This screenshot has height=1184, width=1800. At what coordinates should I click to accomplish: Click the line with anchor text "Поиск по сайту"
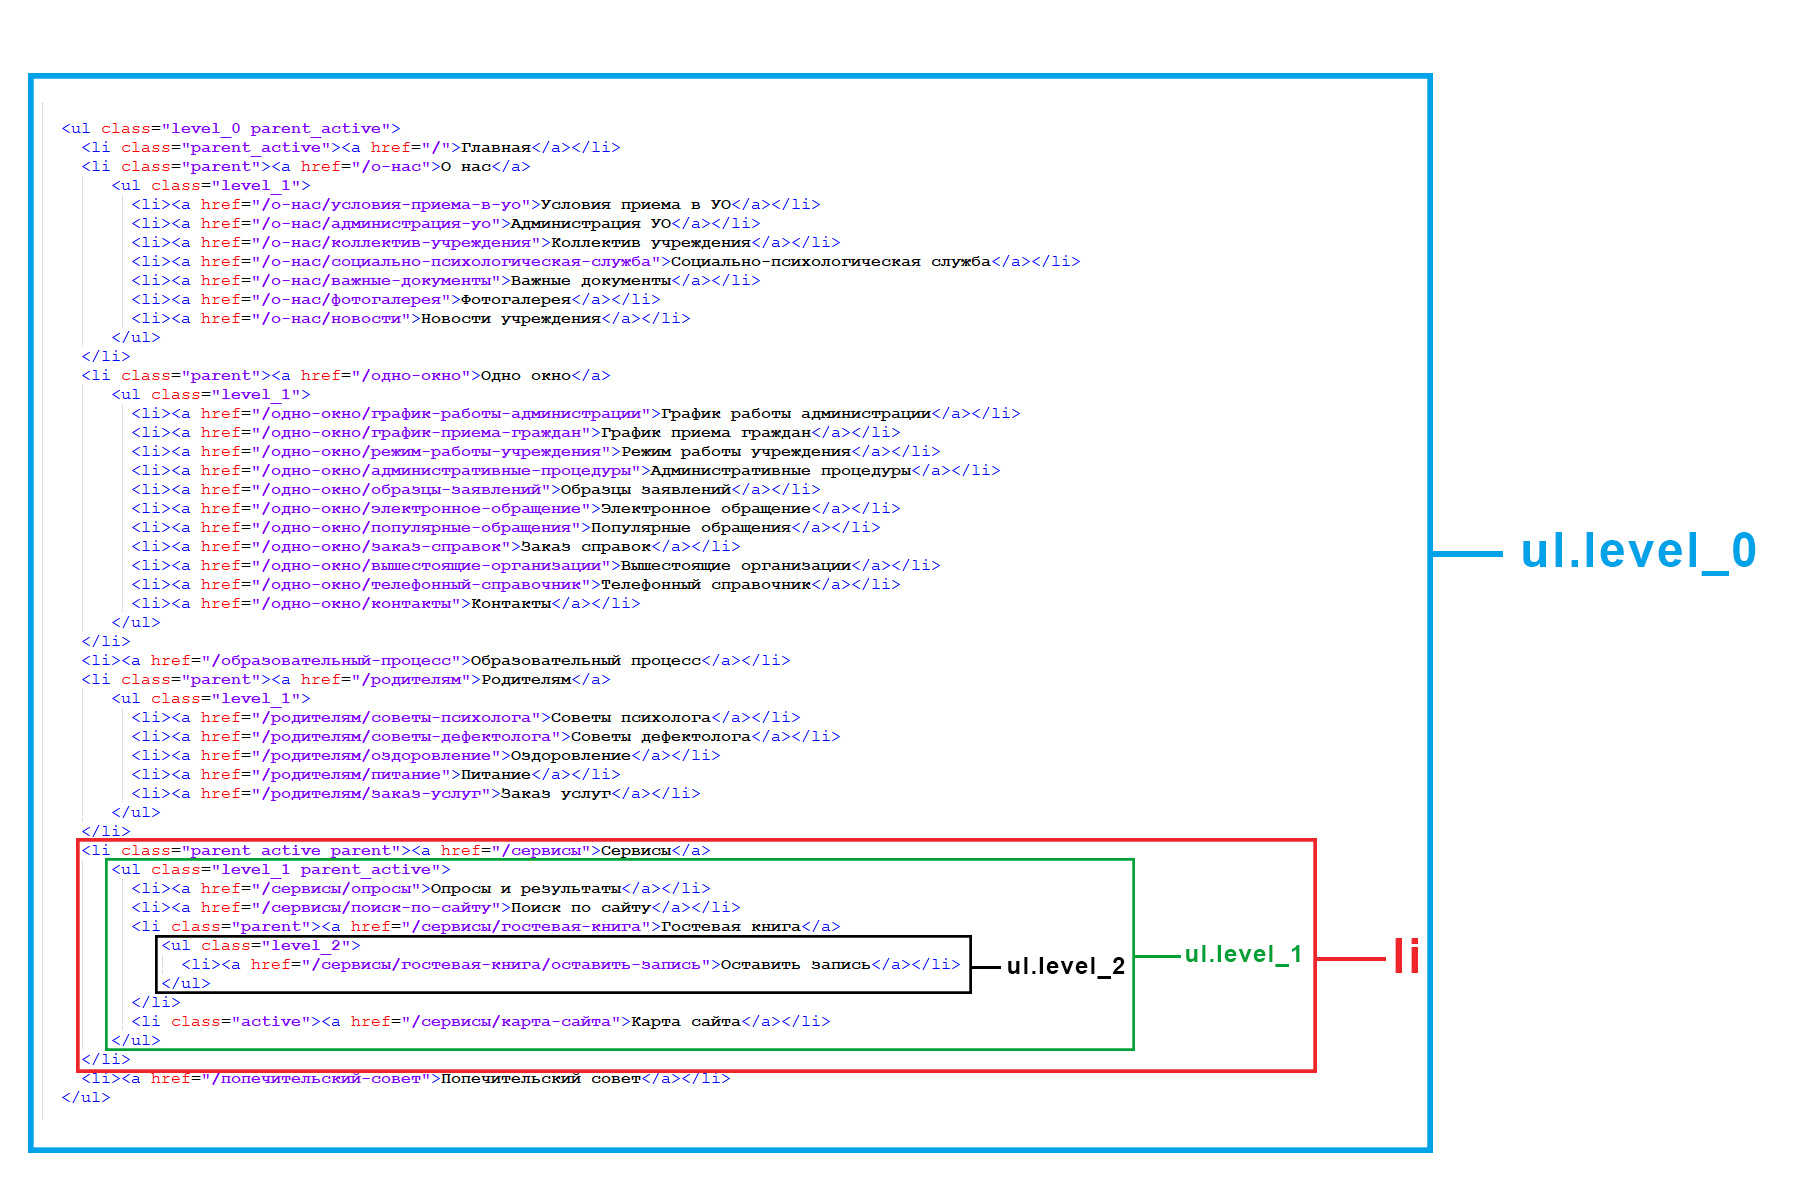tap(436, 908)
